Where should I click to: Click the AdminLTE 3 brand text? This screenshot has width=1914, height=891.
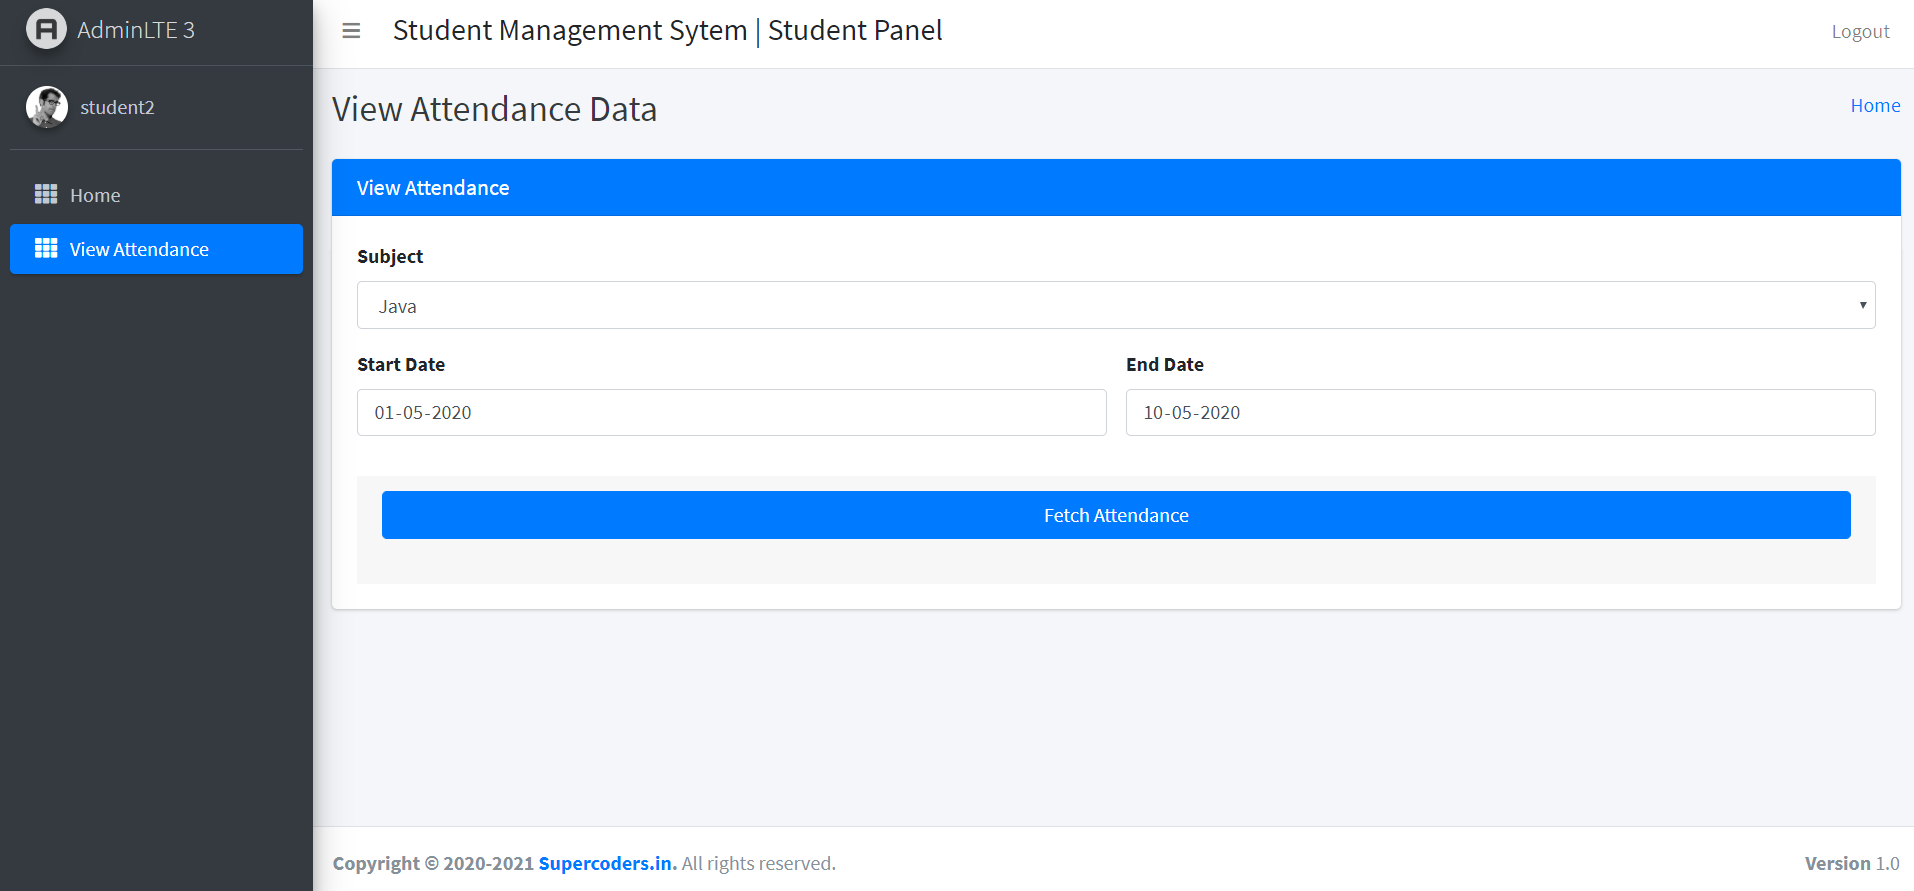coord(136,30)
